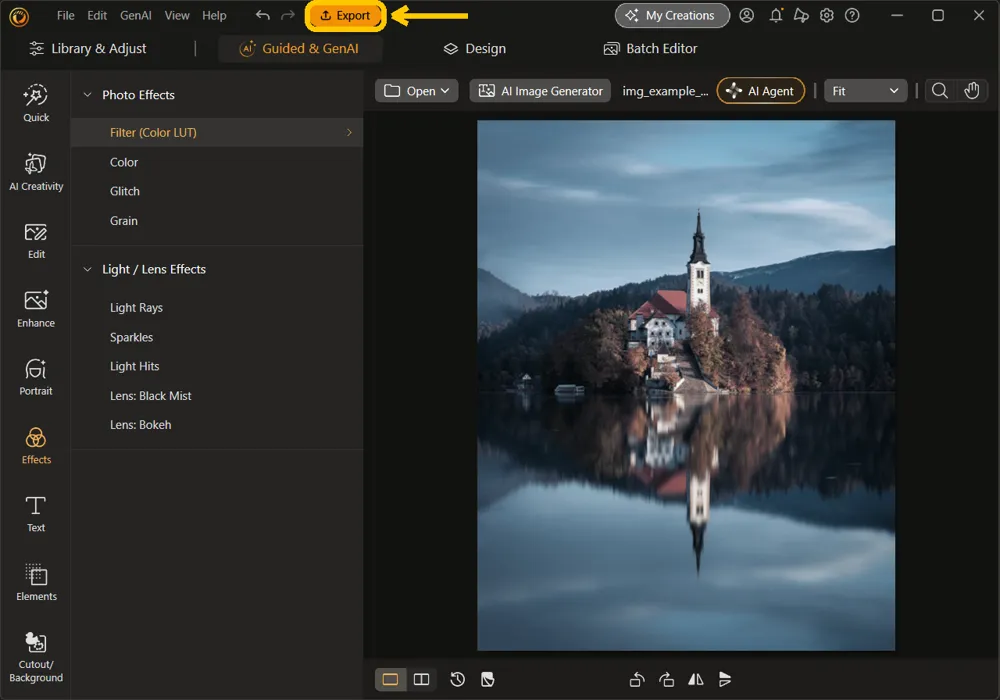Open the Fit zoom level dropdown
Screen dimensions: 1000x700
(864, 91)
